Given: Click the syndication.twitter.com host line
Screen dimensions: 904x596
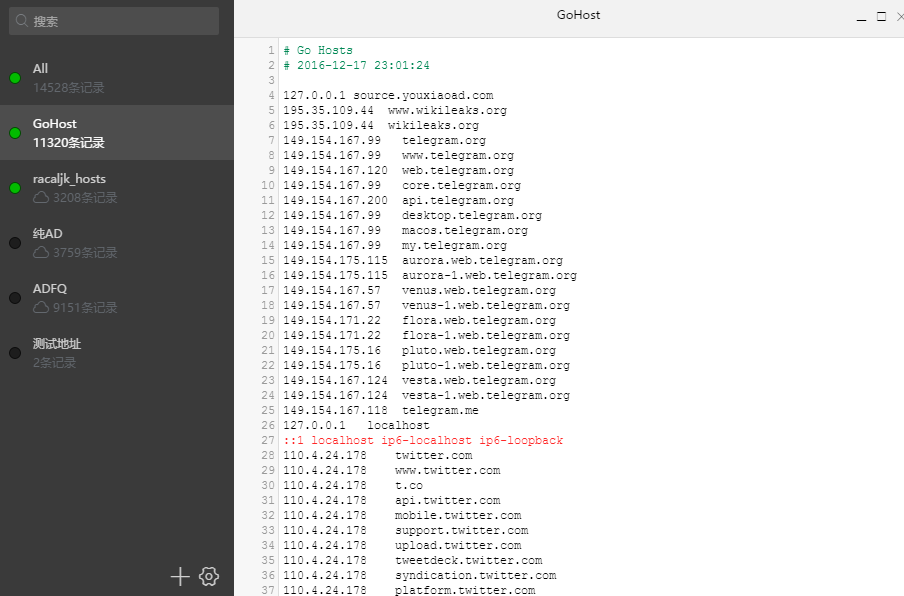Looking at the screenshot, I should [420, 575].
